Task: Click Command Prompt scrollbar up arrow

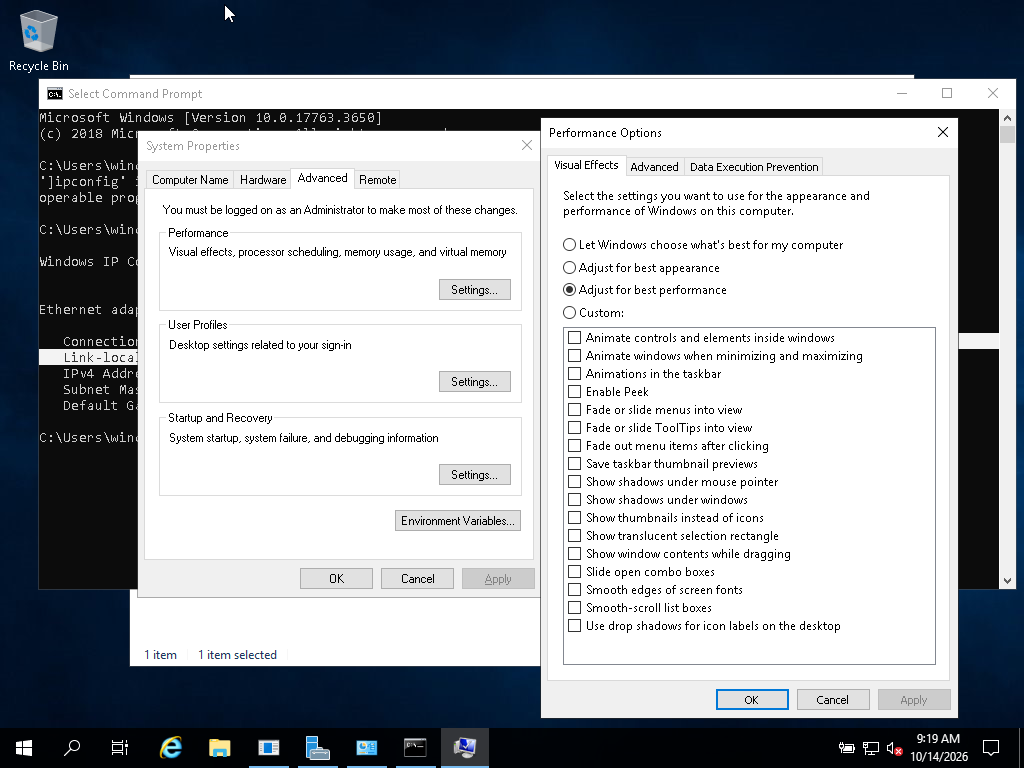Action: 1007,118
